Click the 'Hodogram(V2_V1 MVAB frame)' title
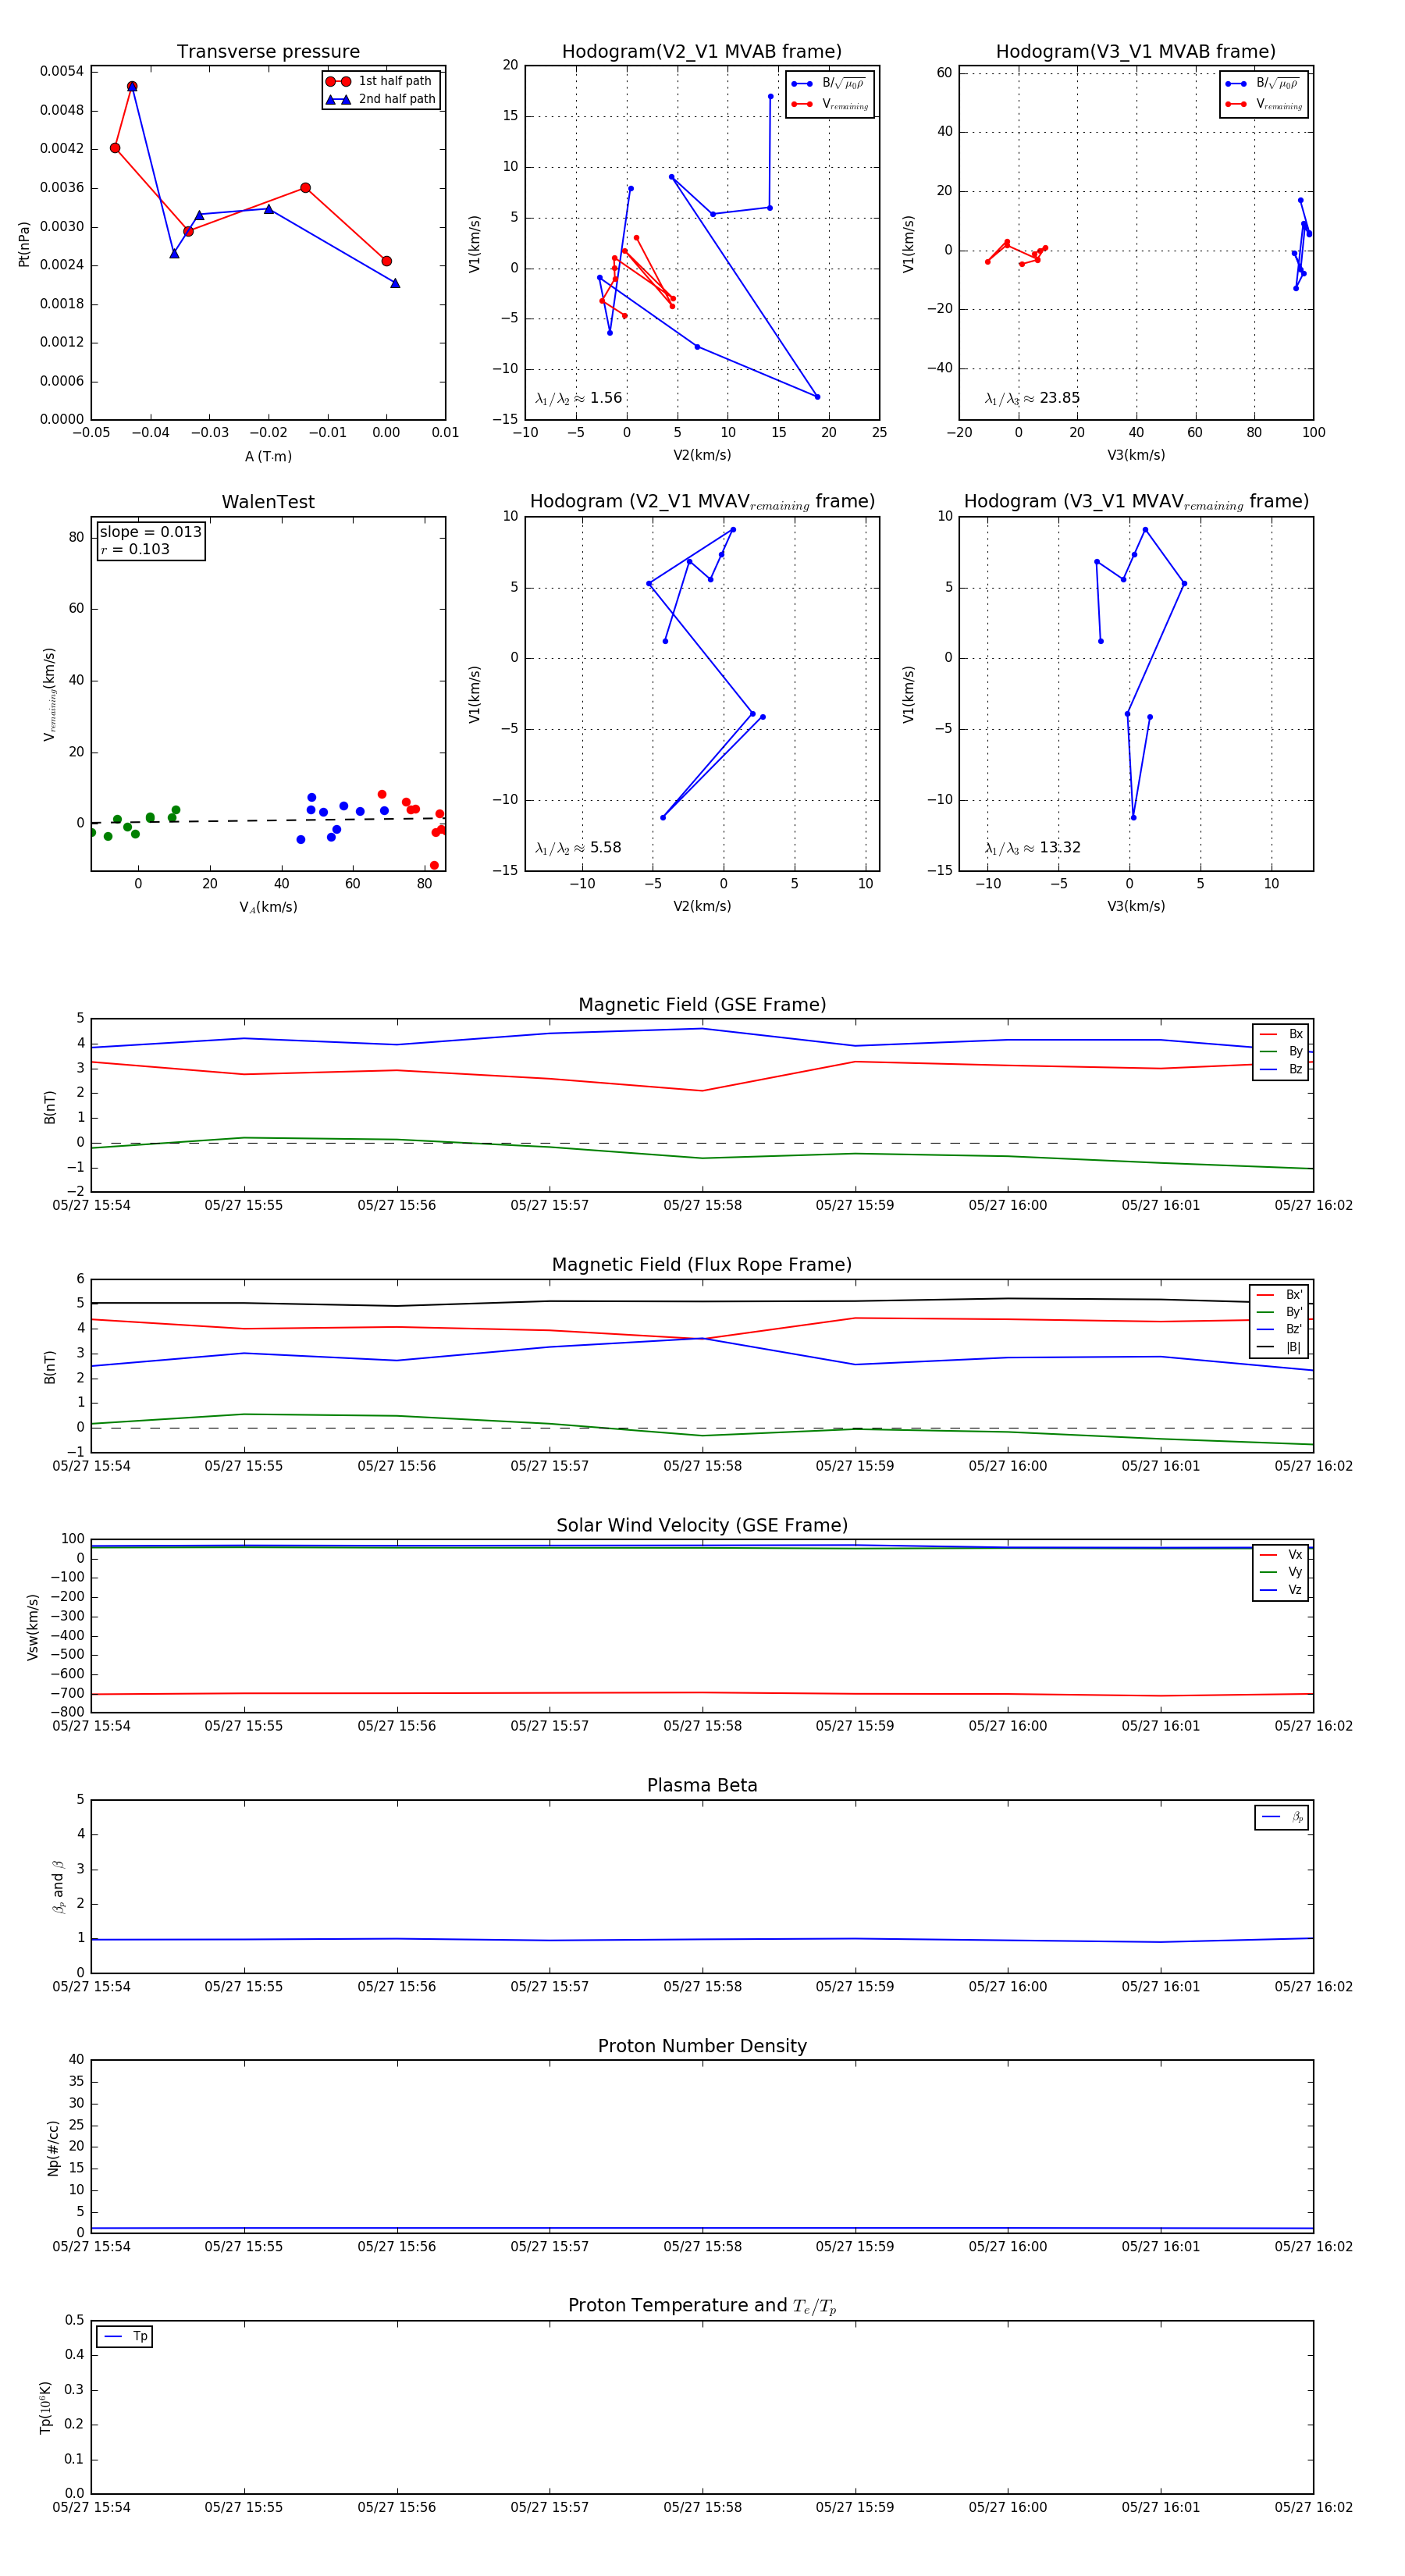This screenshot has height=2576, width=1405. tap(702, 52)
